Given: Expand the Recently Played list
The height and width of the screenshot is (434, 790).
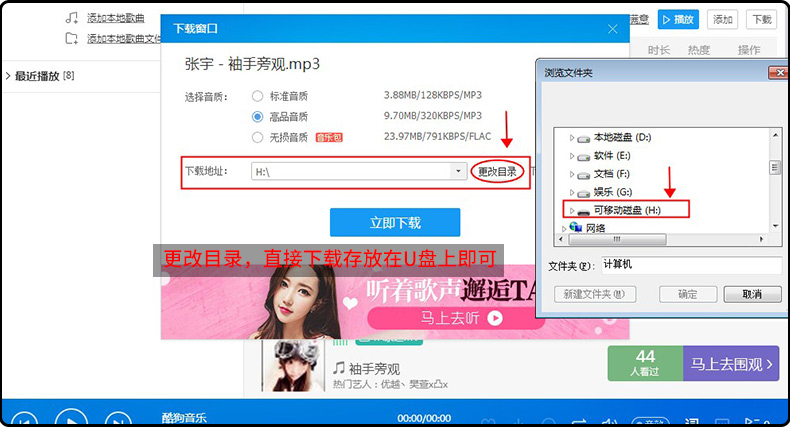Looking at the screenshot, I should click(8, 76).
